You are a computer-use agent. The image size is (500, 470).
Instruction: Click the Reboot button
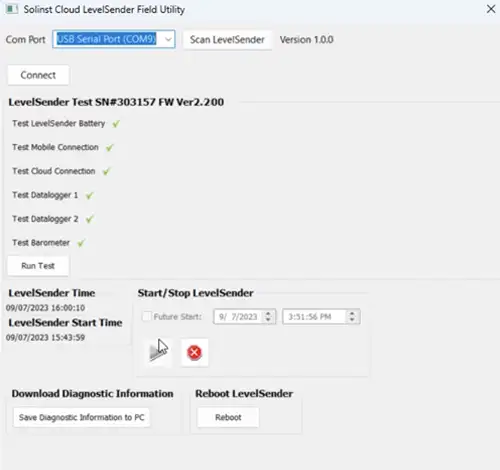pyautogui.click(x=228, y=417)
